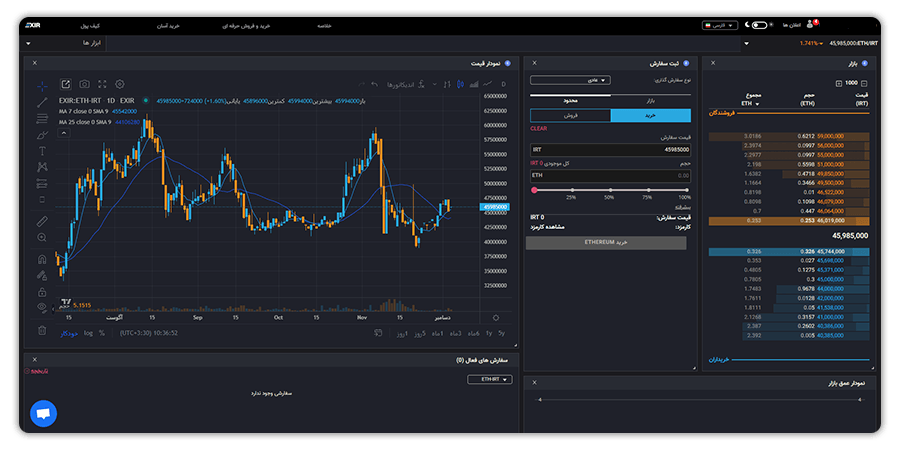Select the market (بازار) order tab
This screenshot has height=450, width=900.
click(650, 100)
